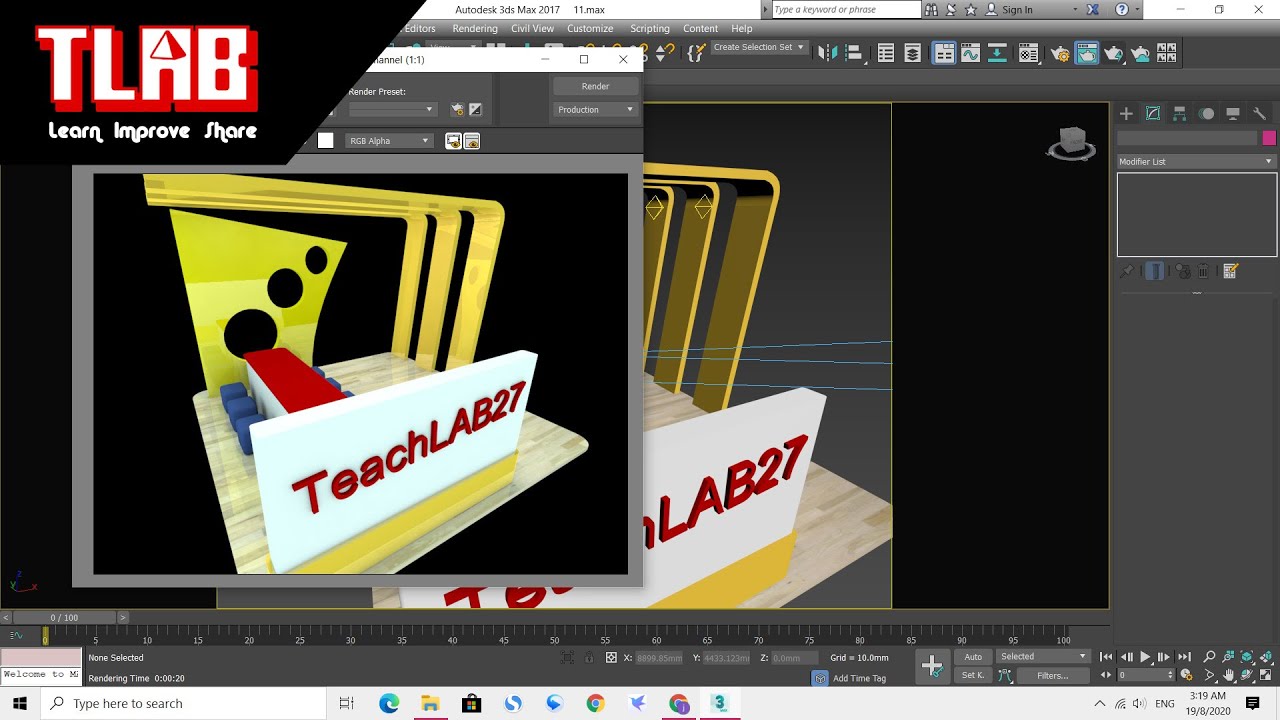The height and width of the screenshot is (720, 1280).
Task: Toggle the Ribbon display
Action: [943, 53]
